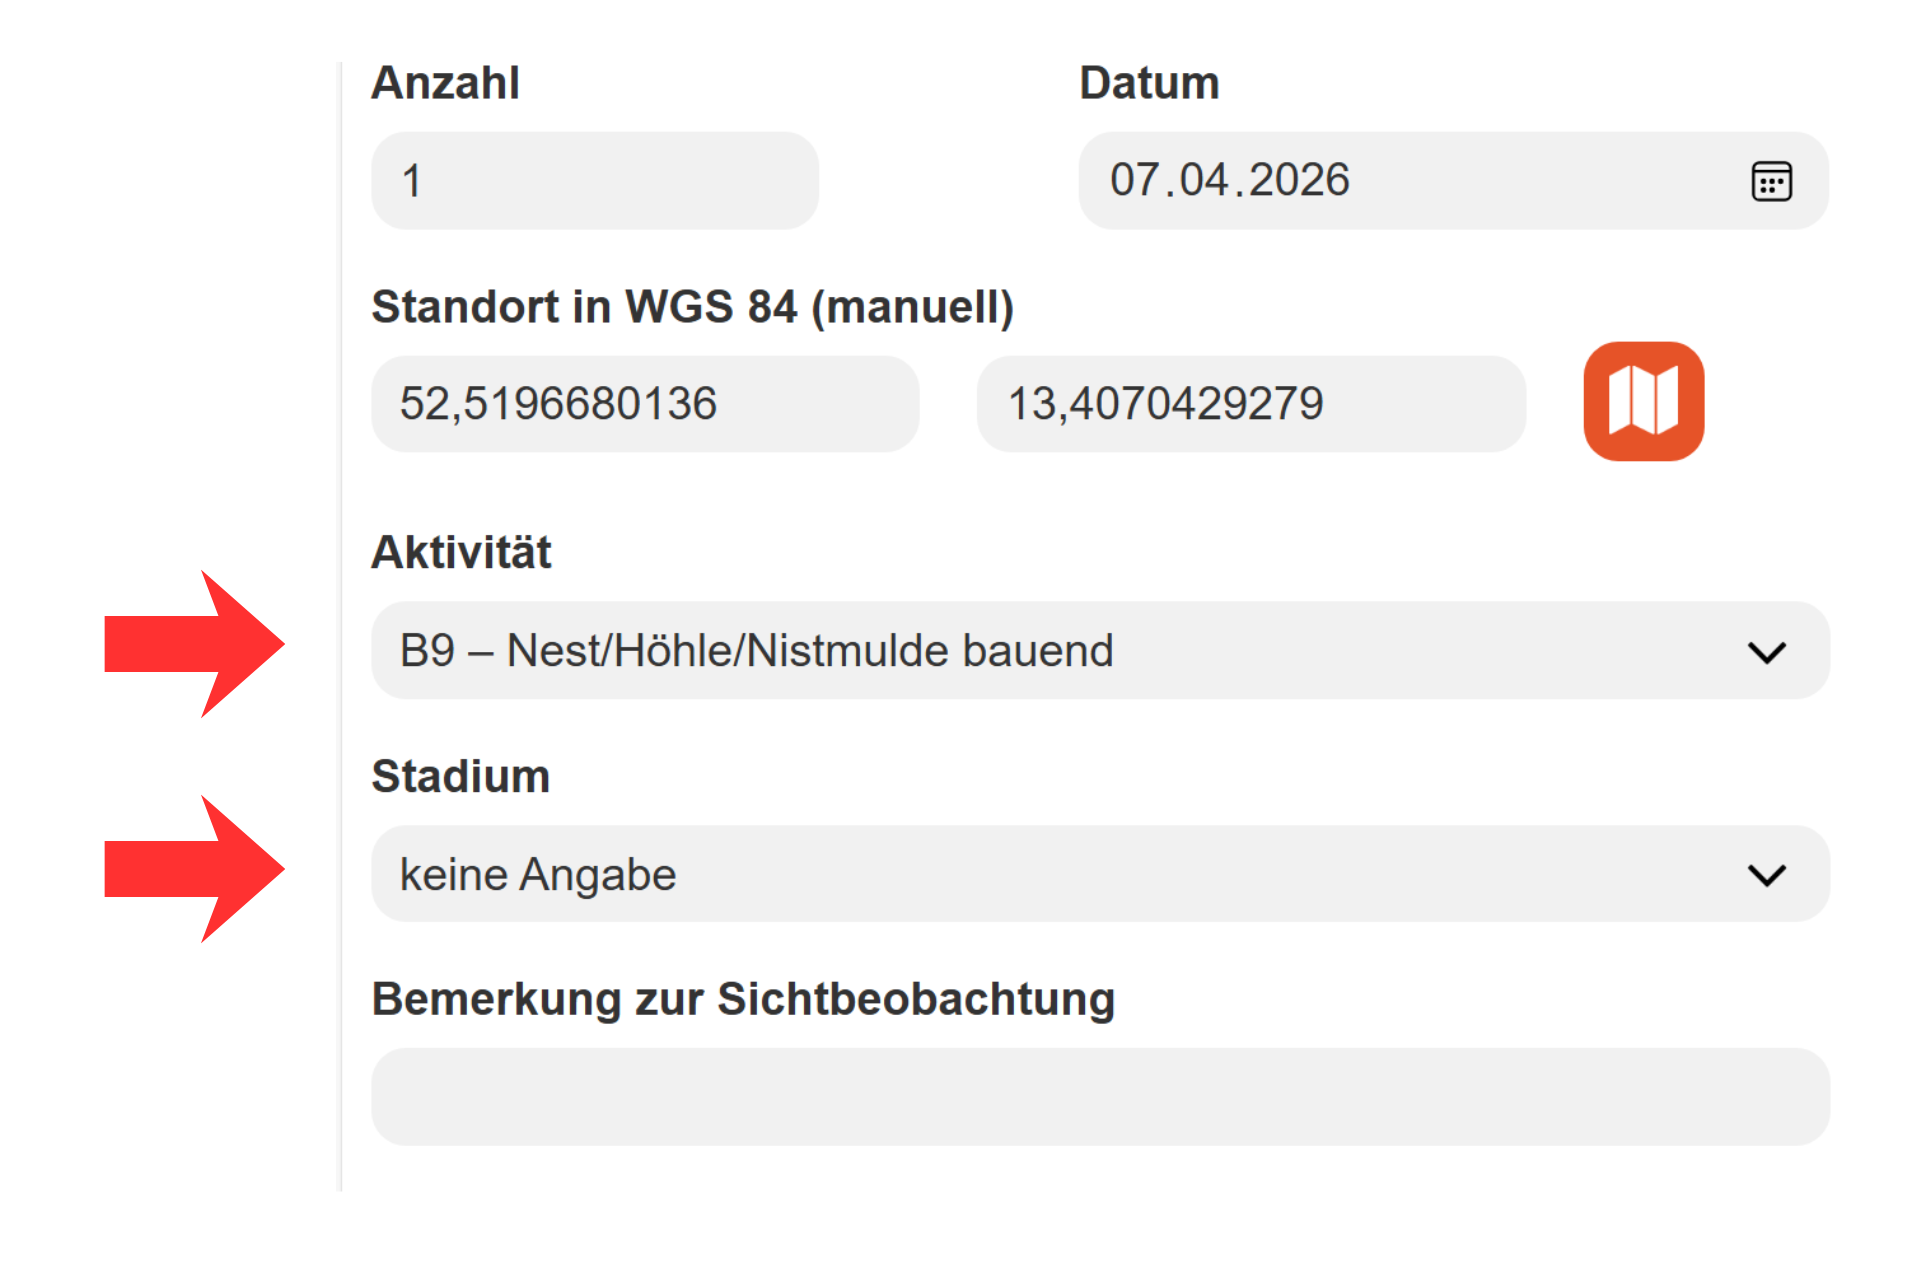The width and height of the screenshot is (1920, 1280).
Task: Click the 'Standort in WGS 84 (manuell)' label
Action: pos(692,307)
